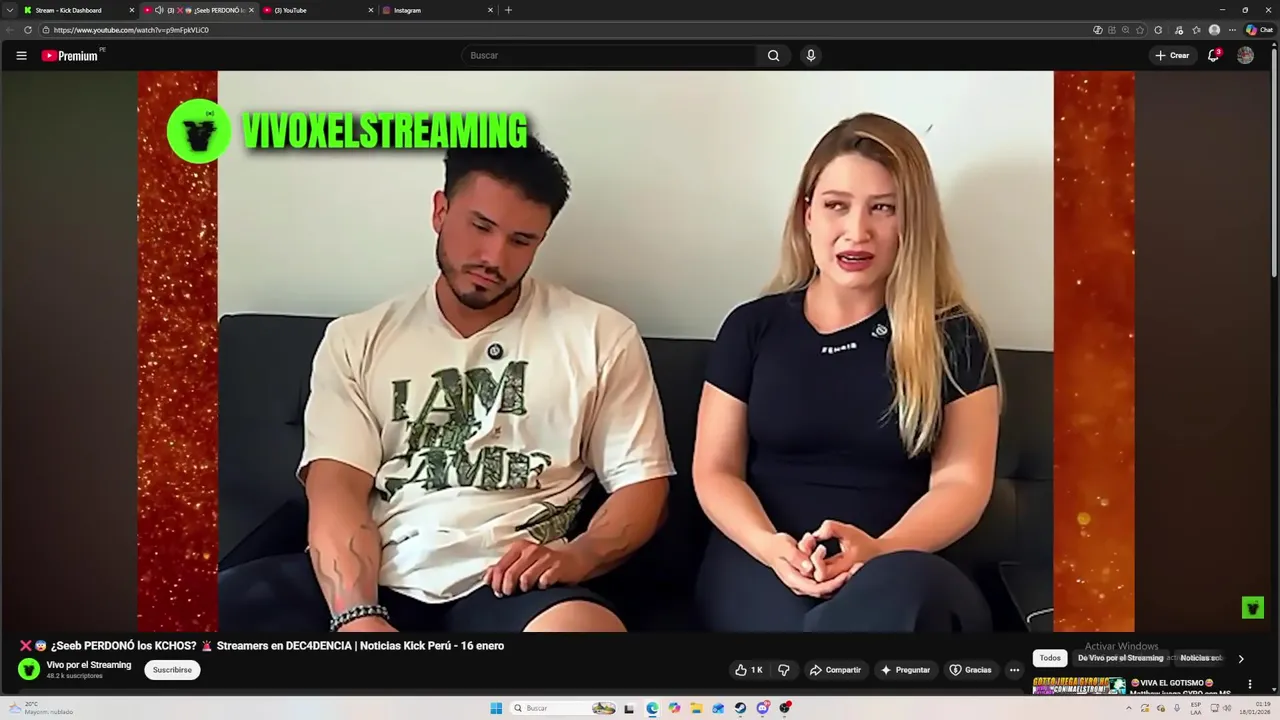Screen dimensions: 1280x720
Task: Open the Edge browser profile icon
Action: pyautogui.click(x=1214, y=30)
